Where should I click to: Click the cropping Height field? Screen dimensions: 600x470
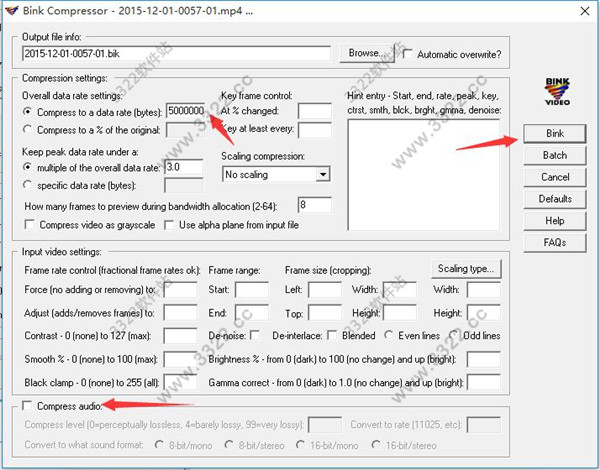click(400, 313)
